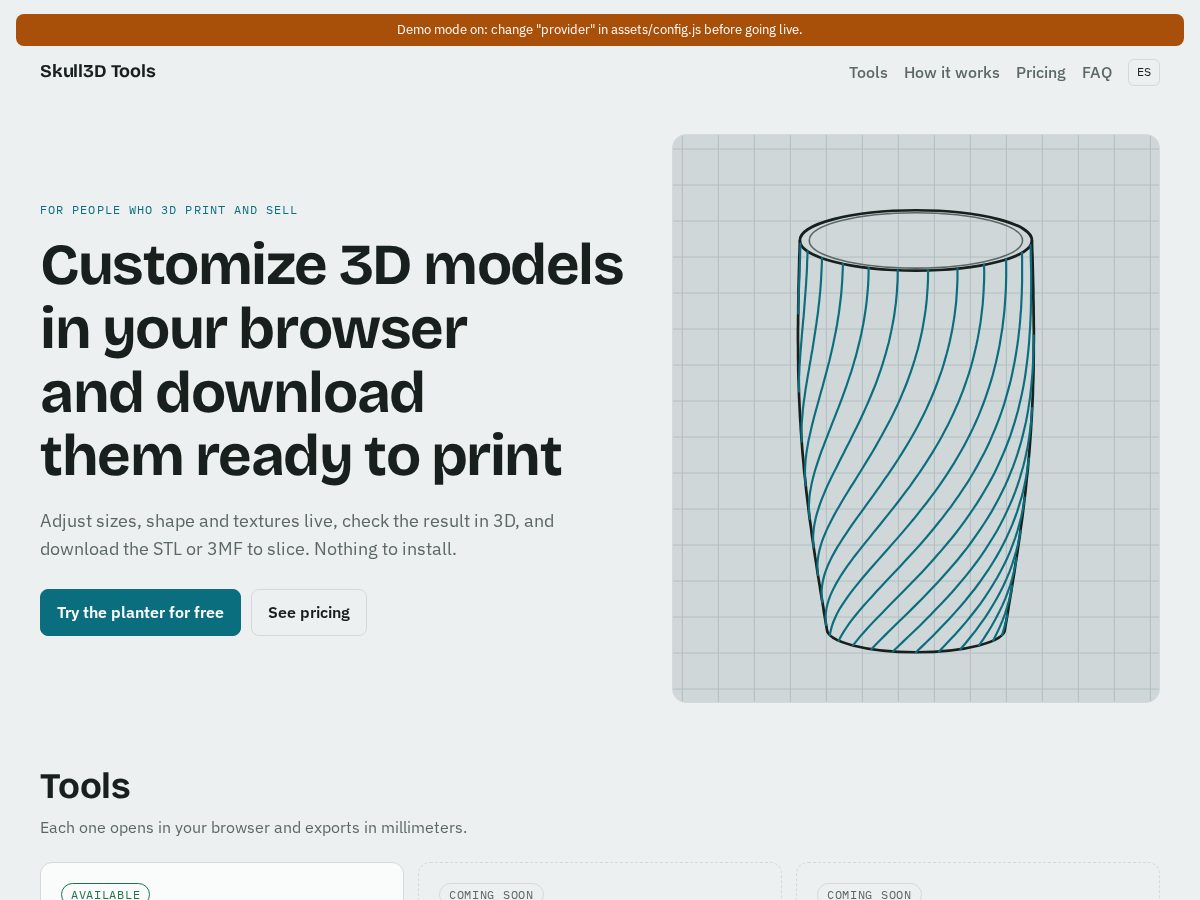The height and width of the screenshot is (900, 1200).
Task: Click the See pricing button
Action: tap(309, 612)
